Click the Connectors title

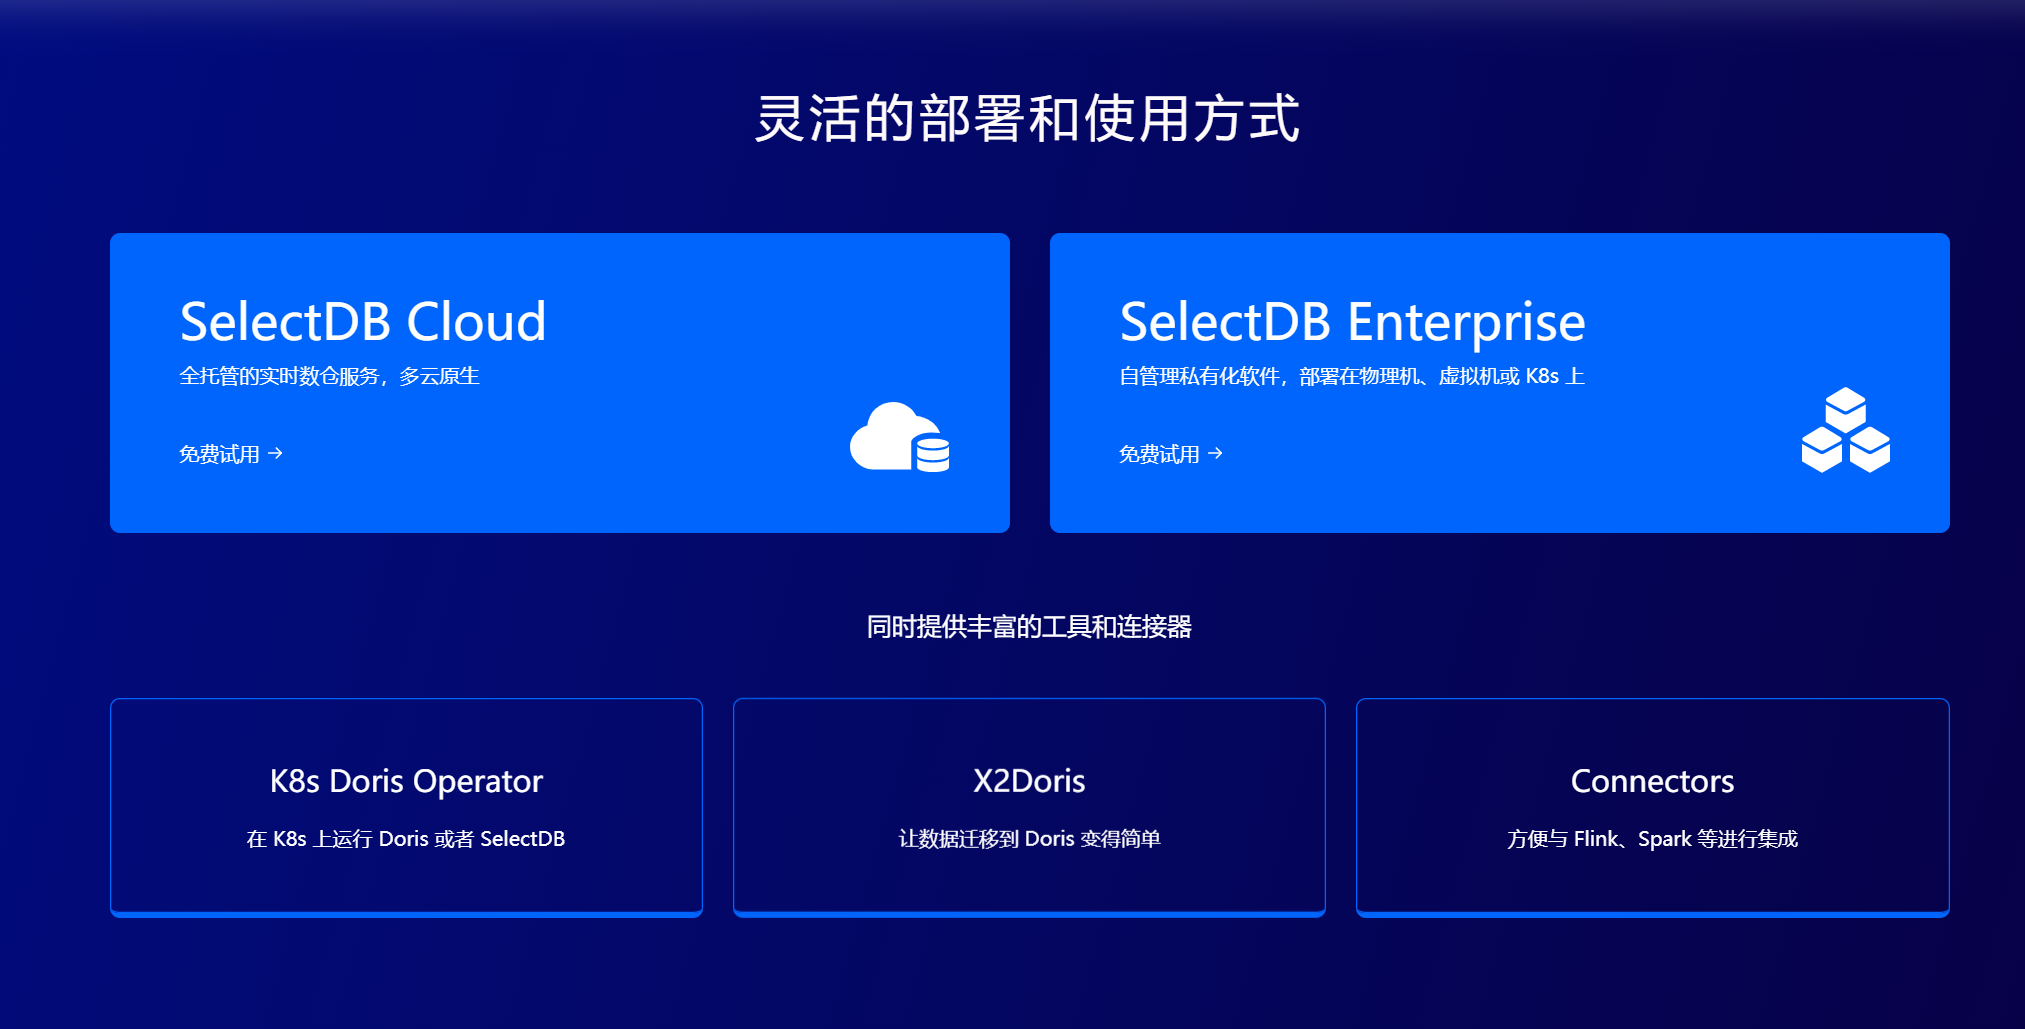point(1652,782)
